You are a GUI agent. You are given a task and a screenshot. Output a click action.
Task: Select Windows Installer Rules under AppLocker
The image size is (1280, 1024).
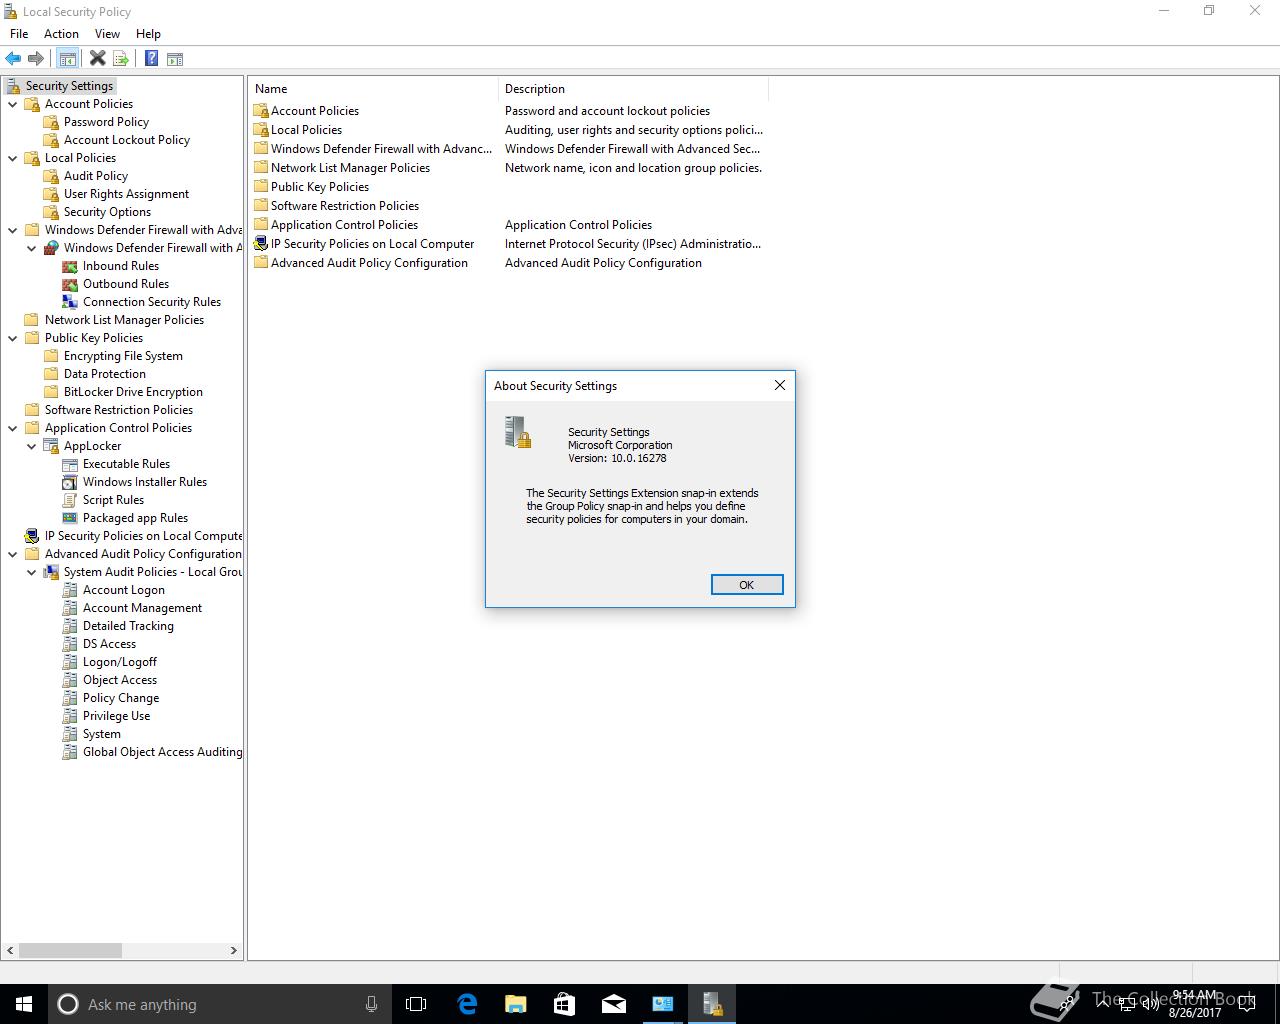coord(144,482)
